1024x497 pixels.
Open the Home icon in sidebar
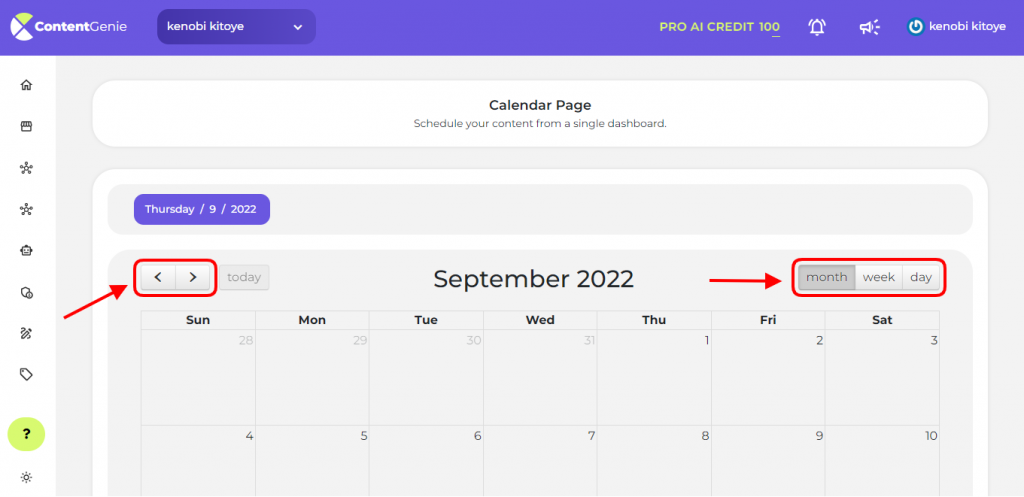[26, 85]
